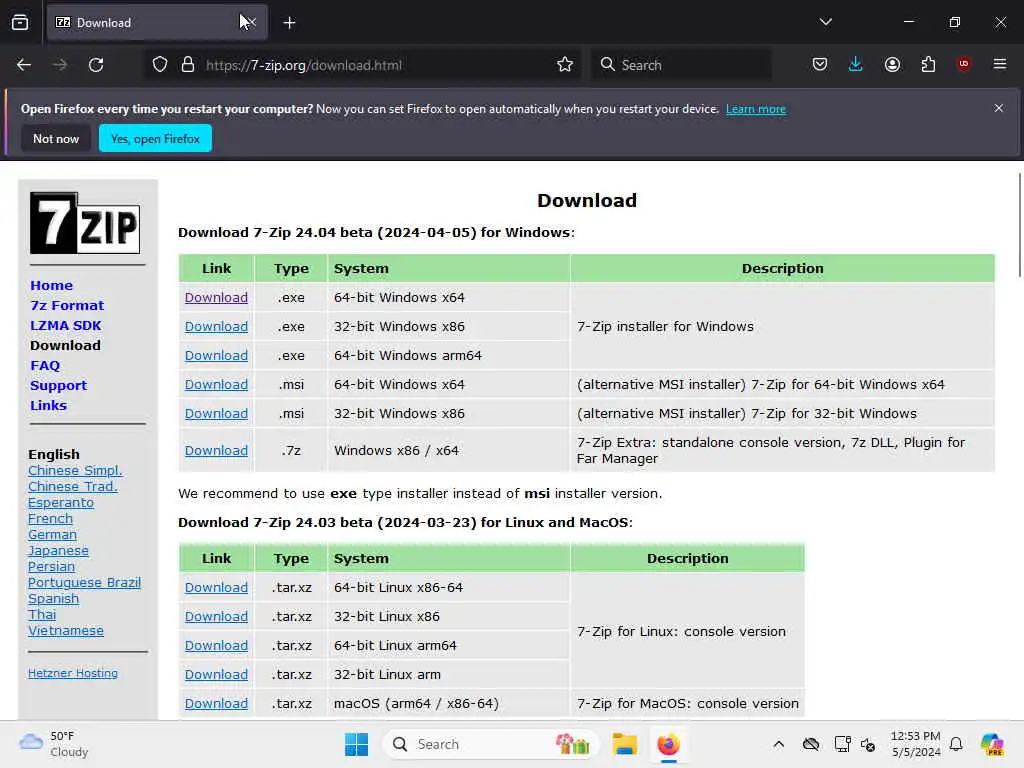This screenshot has height=768, width=1024.
Task: Open the notifications bell icon
Action: coord(956,744)
